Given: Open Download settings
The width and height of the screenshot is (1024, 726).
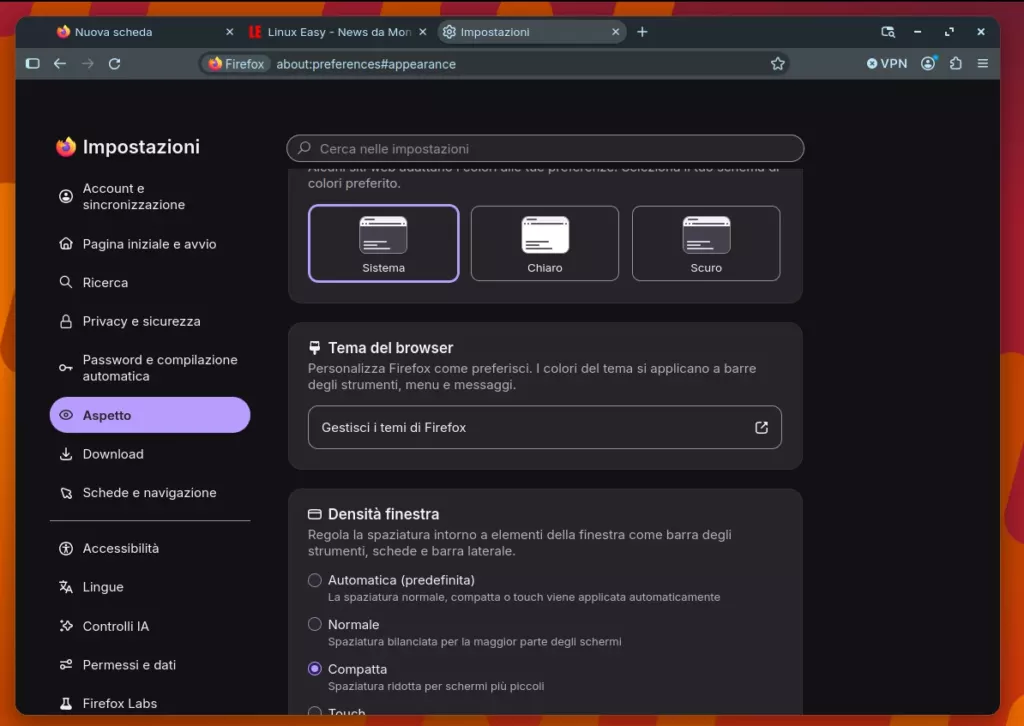Looking at the screenshot, I should (x=150, y=454).
